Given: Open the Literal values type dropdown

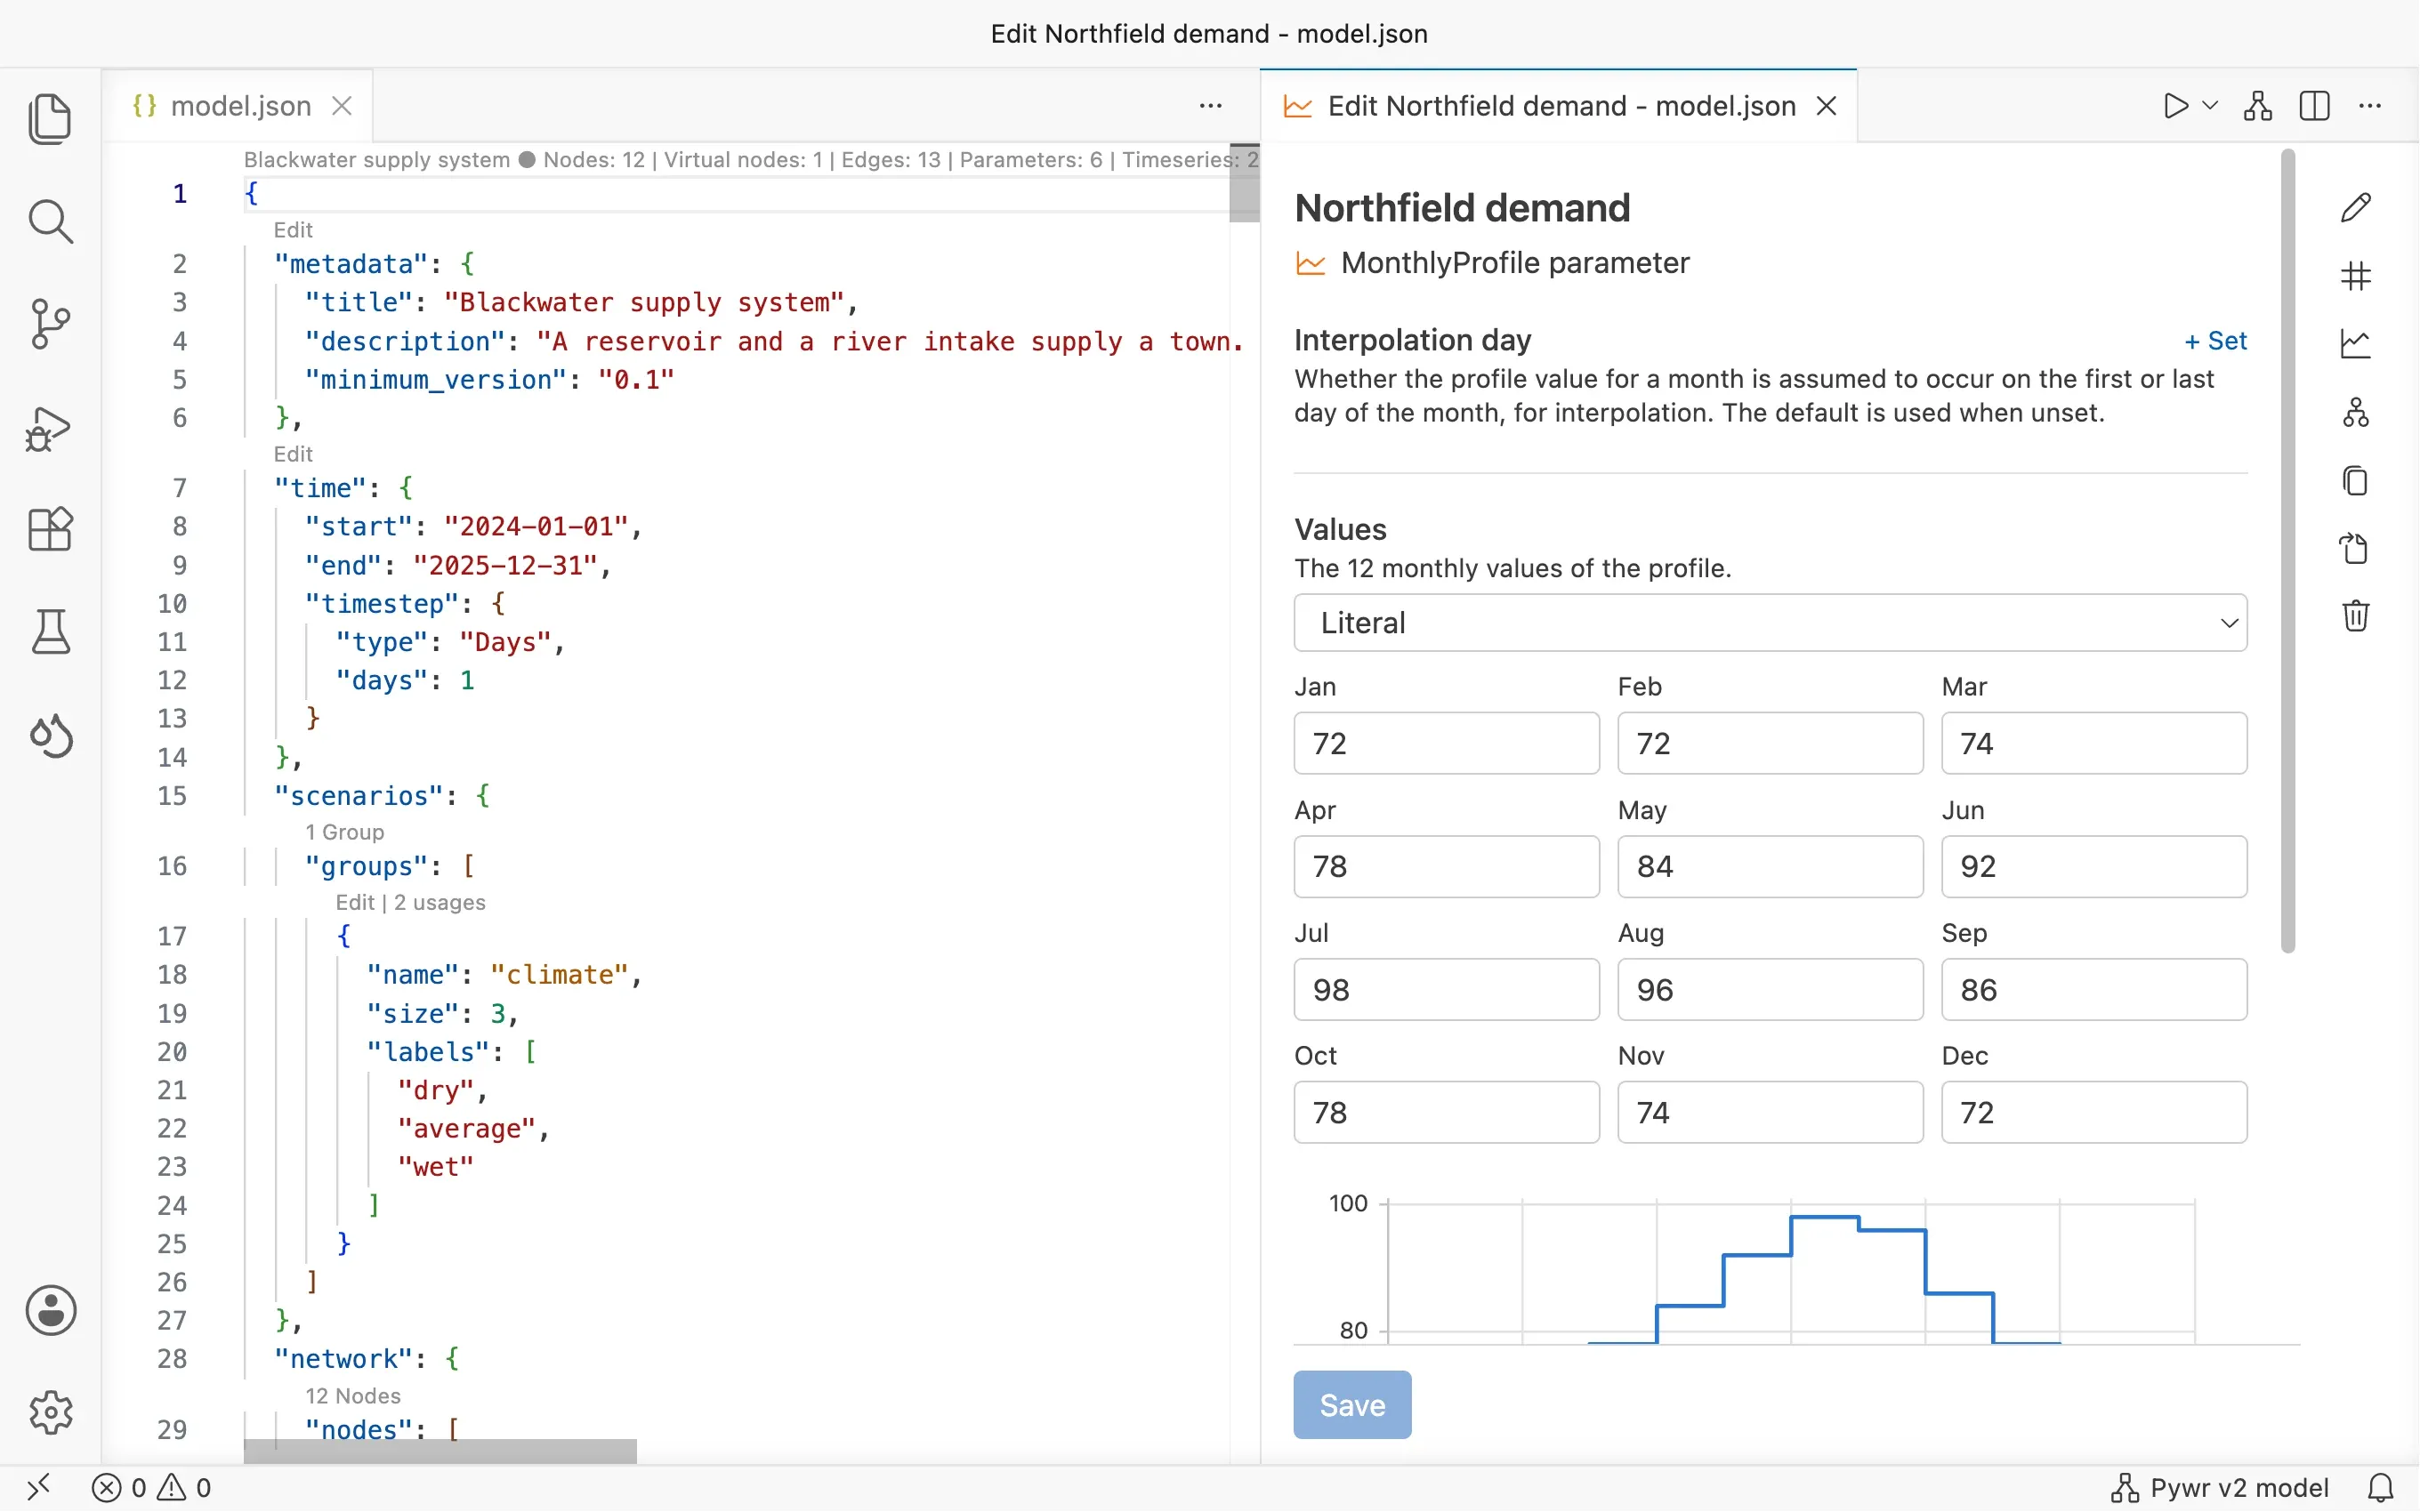Looking at the screenshot, I should [1770, 623].
